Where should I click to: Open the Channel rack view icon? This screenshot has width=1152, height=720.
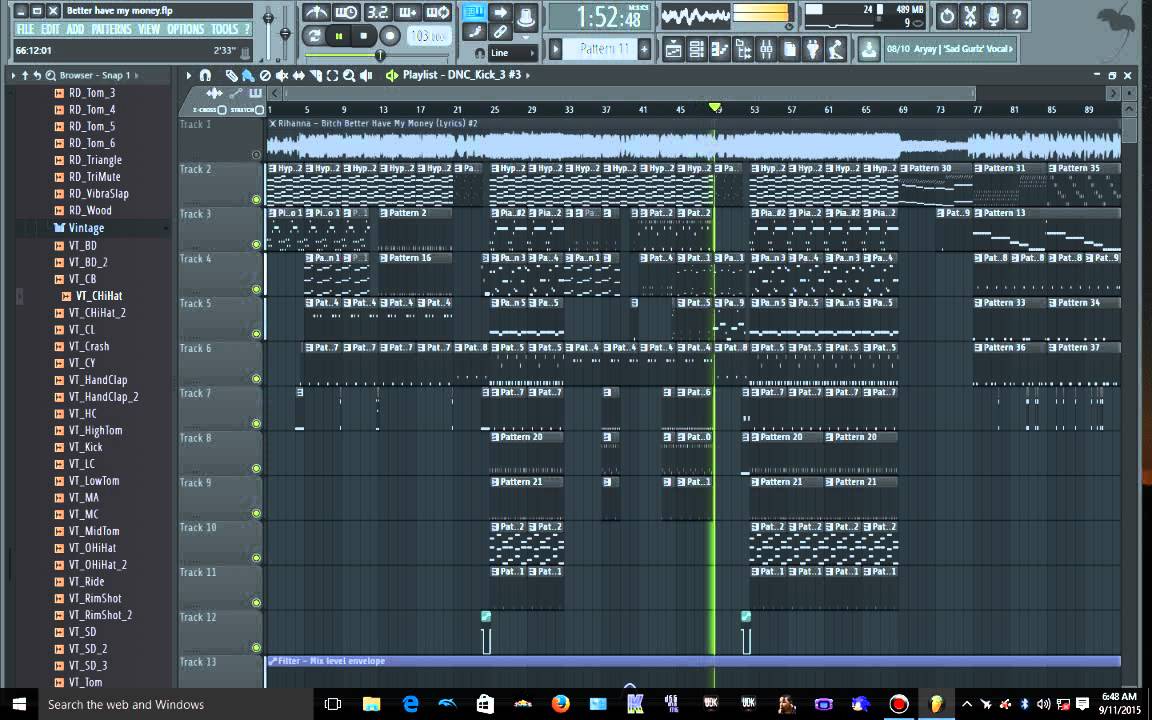696,49
